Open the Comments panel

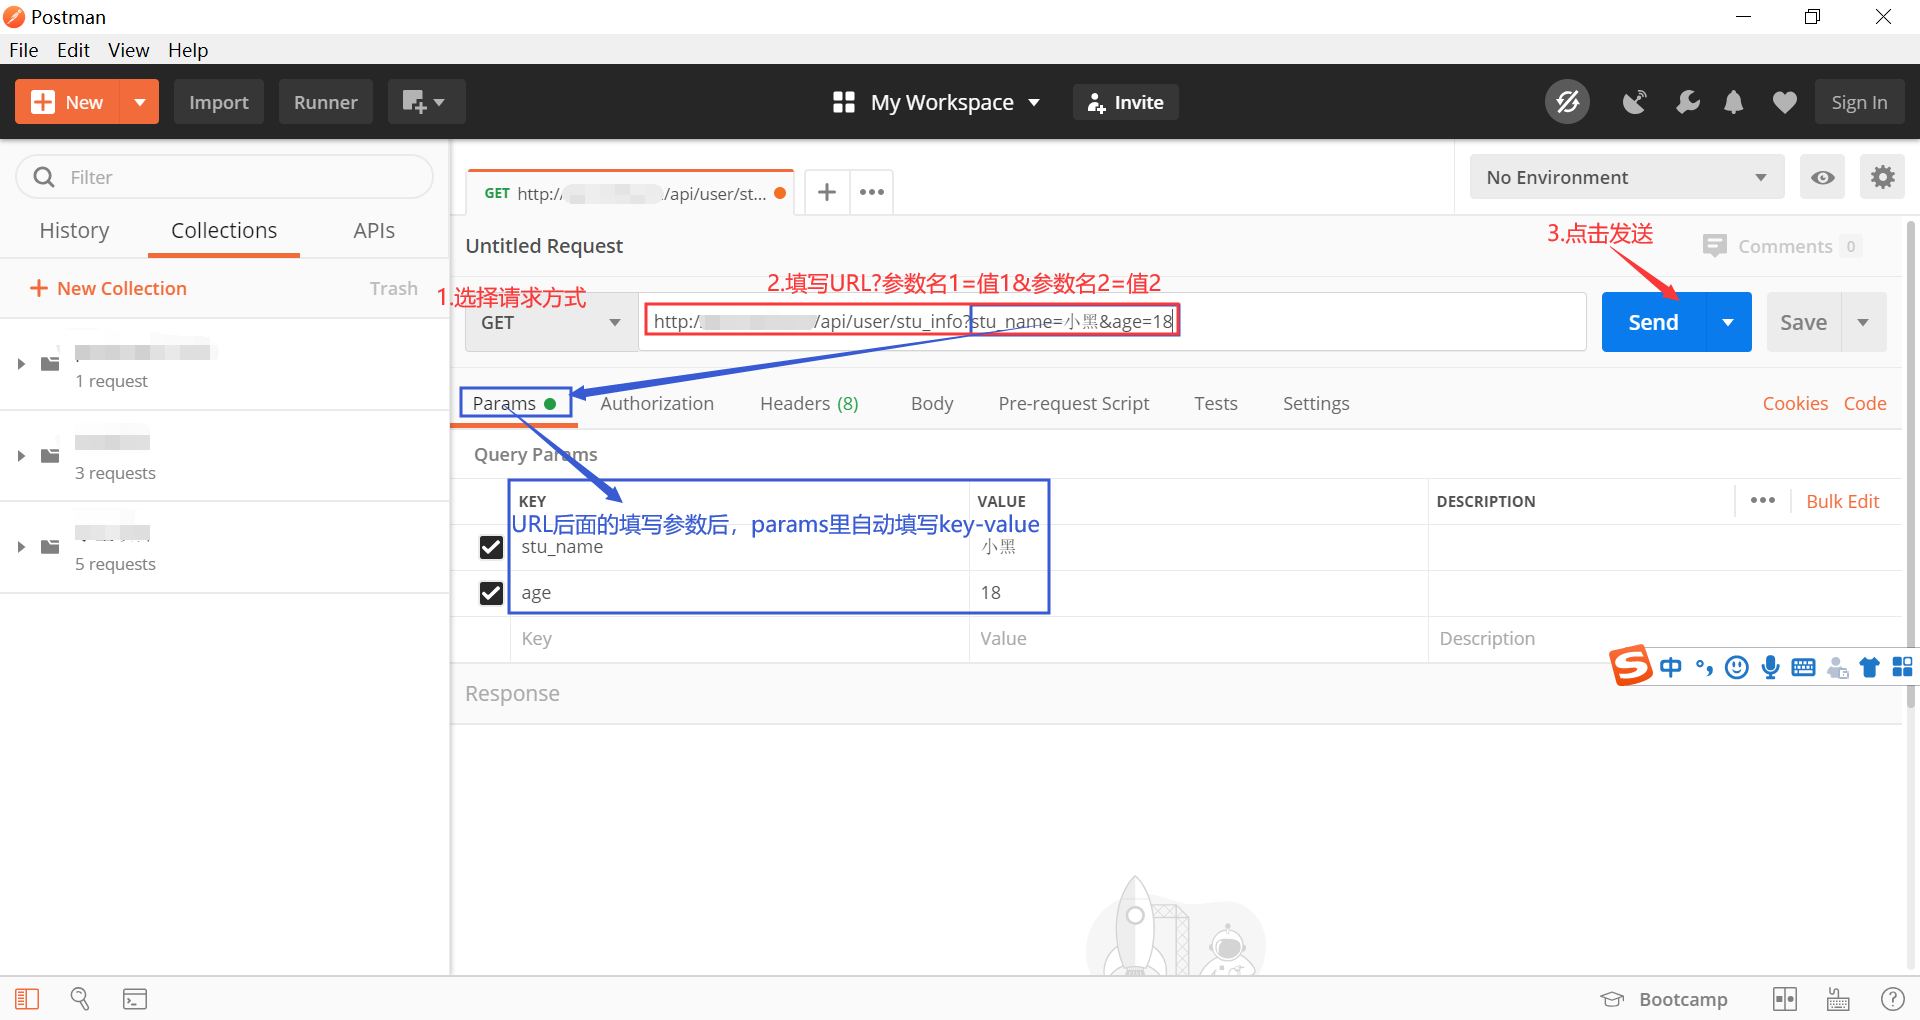coord(1782,246)
